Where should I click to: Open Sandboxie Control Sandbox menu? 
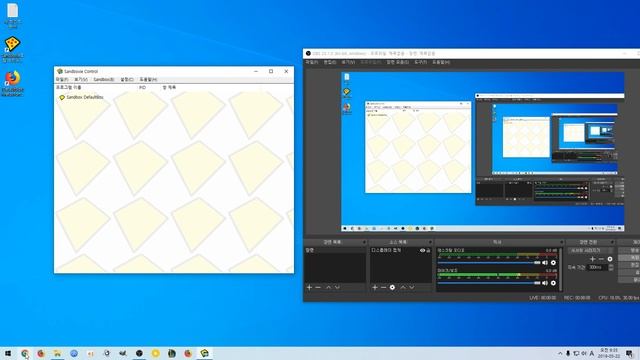coord(104,80)
